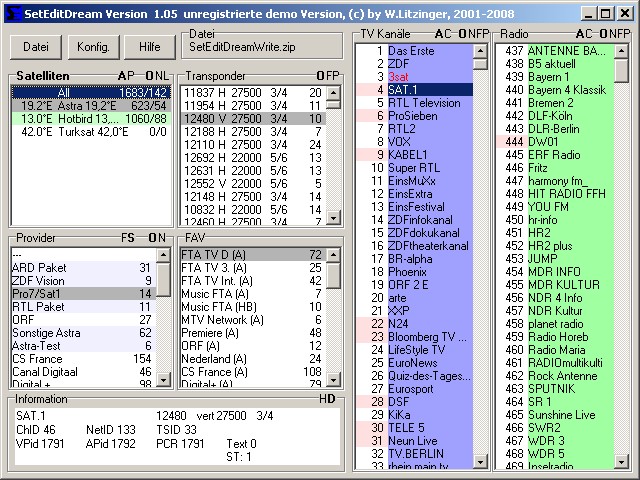Select FTA TV Int. (A) favourites list

click(x=253, y=281)
